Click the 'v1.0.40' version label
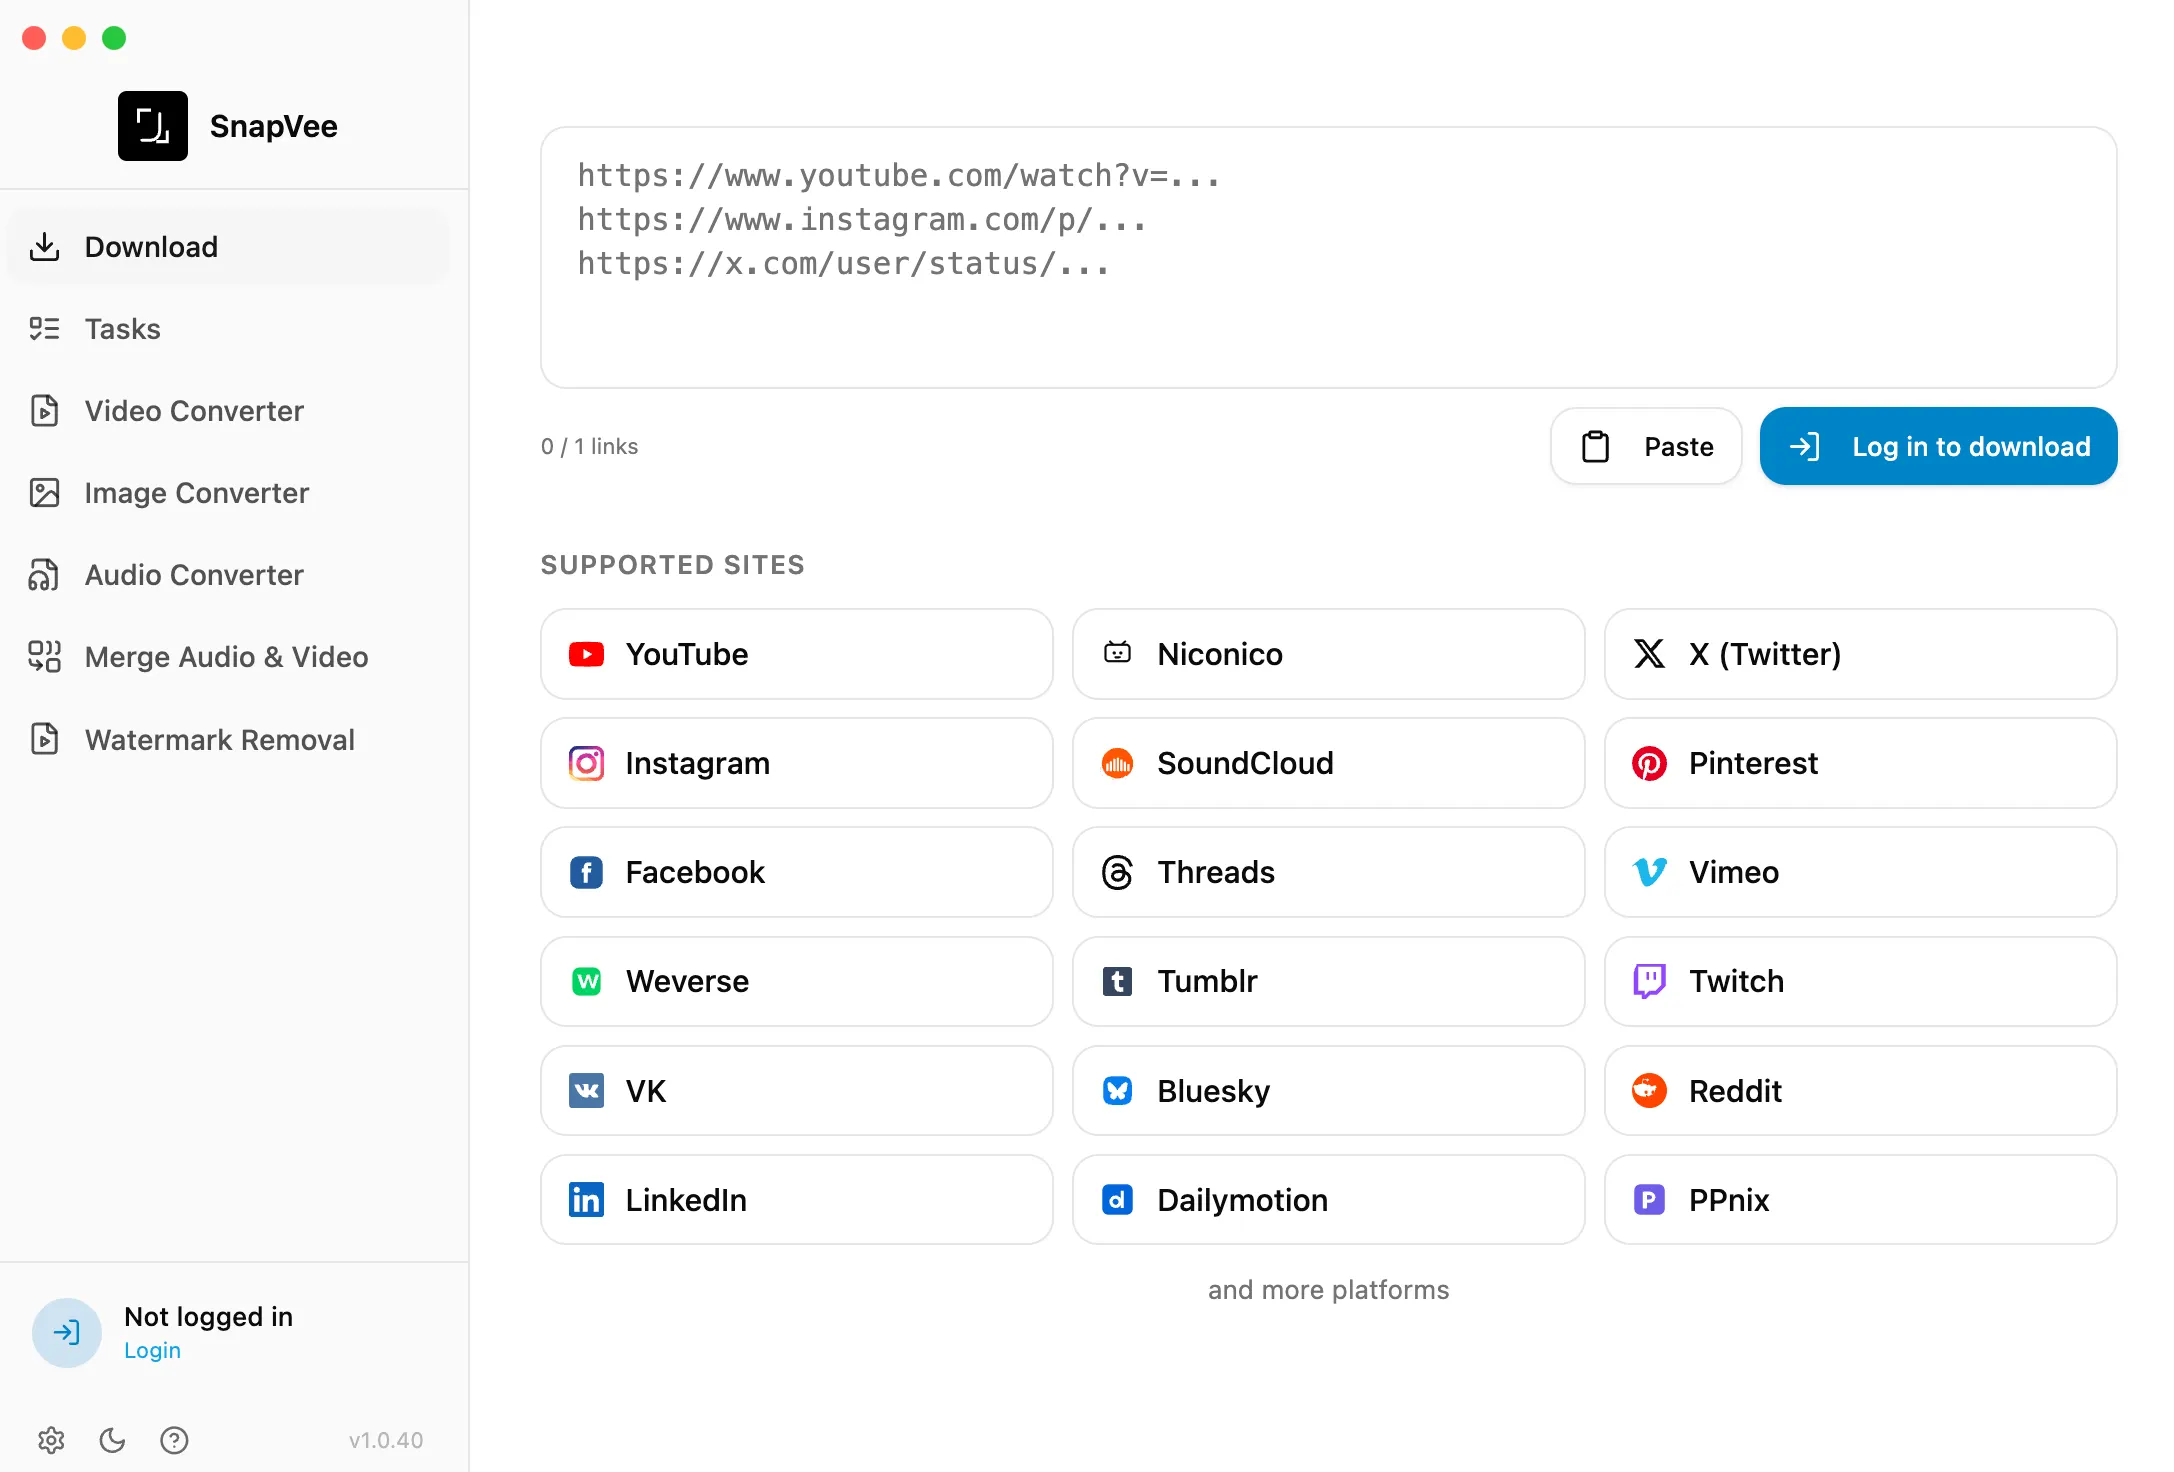Viewport: 2174px width, 1472px height. (386, 1440)
